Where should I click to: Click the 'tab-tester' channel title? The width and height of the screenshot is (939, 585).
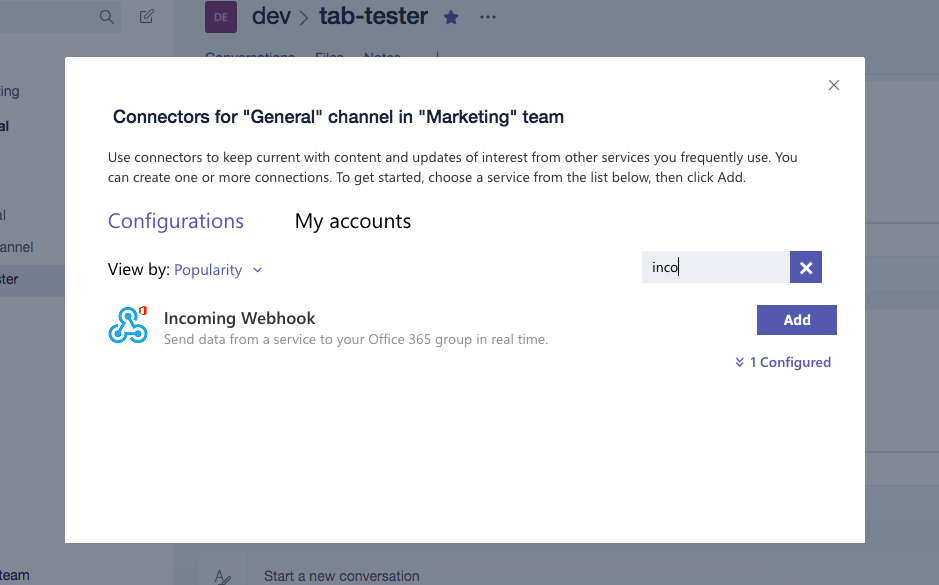click(373, 16)
